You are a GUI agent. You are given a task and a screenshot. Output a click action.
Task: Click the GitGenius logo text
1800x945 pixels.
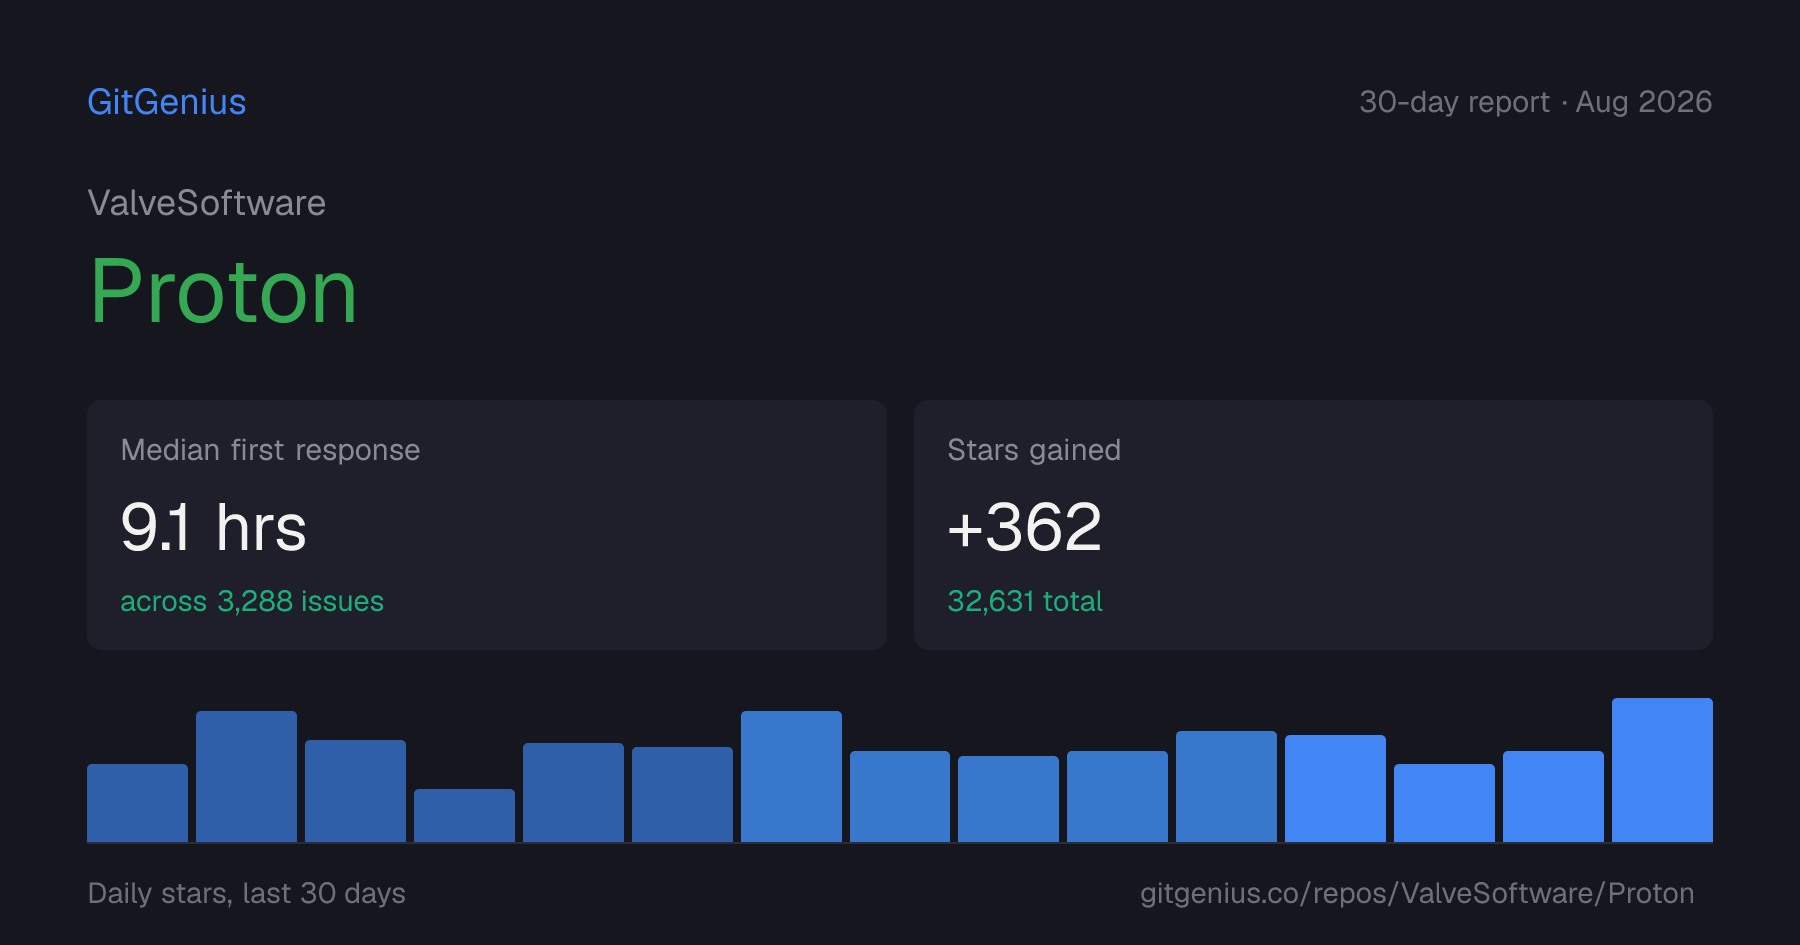[x=167, y=102]
